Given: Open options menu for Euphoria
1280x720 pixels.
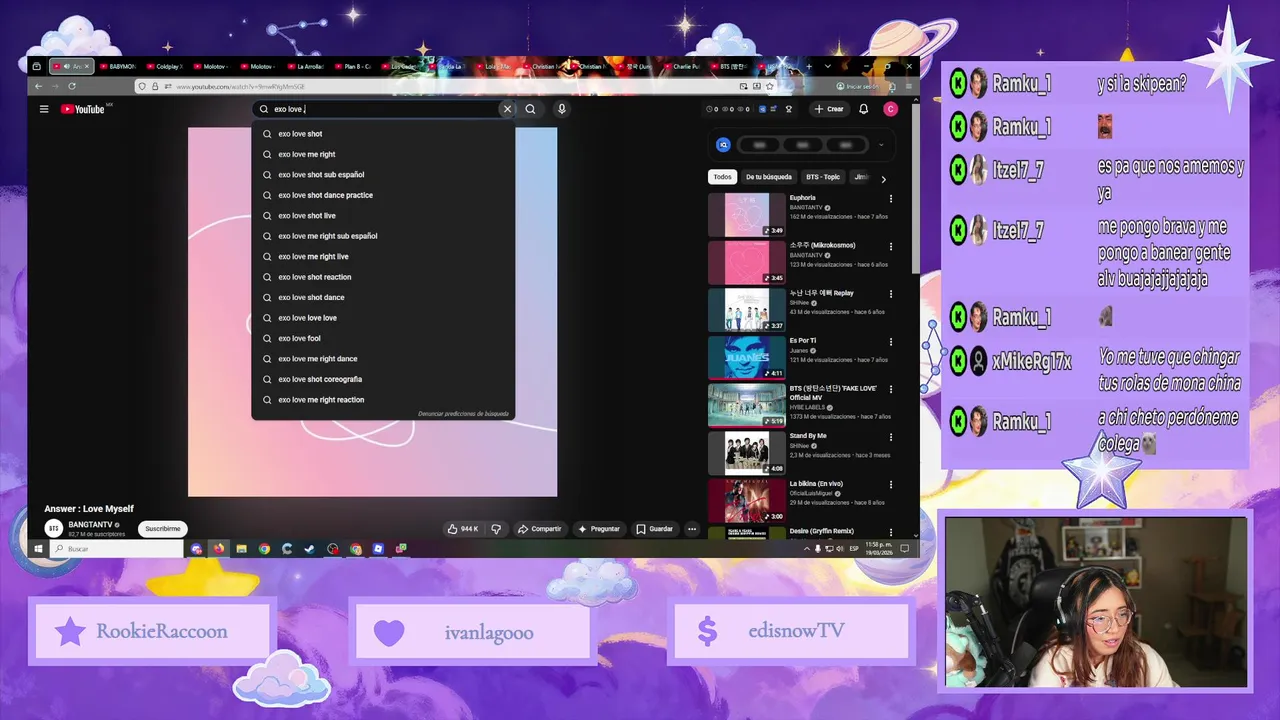Looking at the screenshot, I should [891, 199].
